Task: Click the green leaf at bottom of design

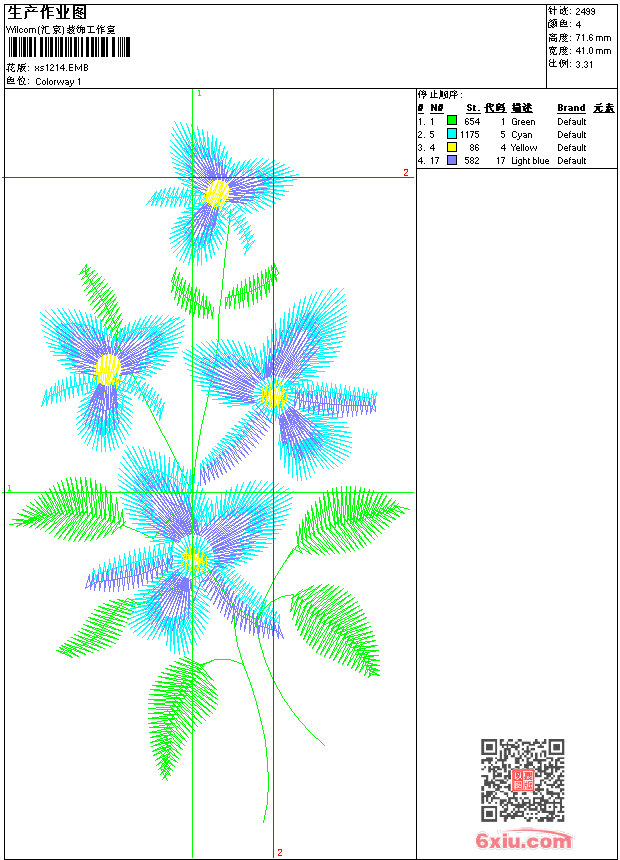Action: pos(181,716)
